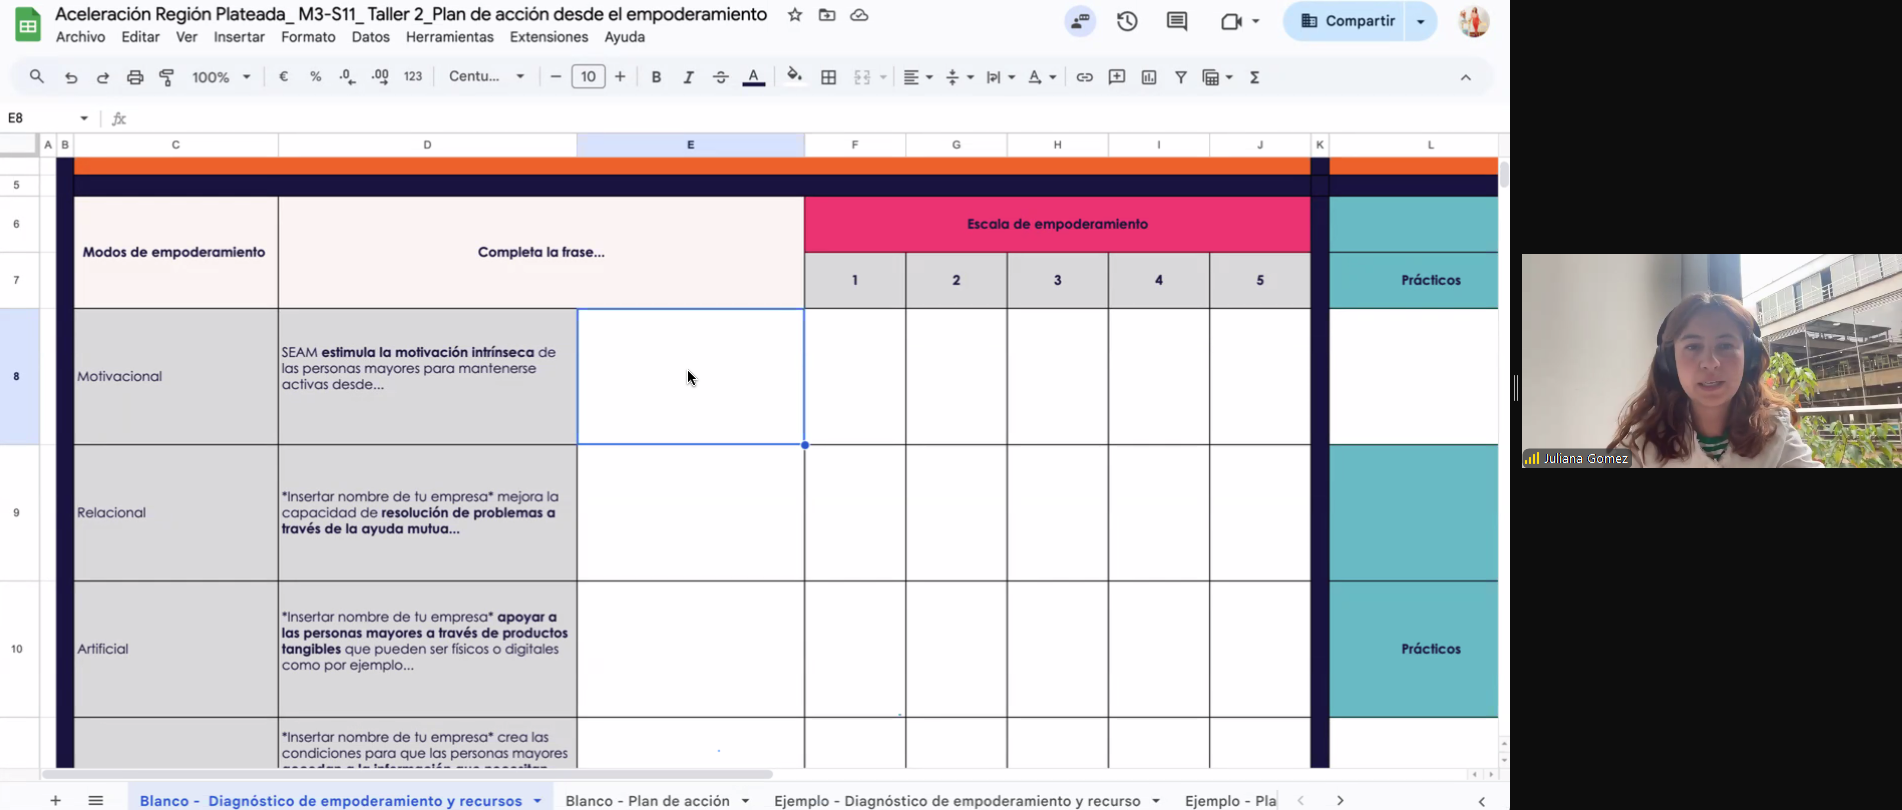This screenshot has height=810, width=1902.
Task: Toggle italic text formatting
Action: pyautogui.click(x=688, y=77)
